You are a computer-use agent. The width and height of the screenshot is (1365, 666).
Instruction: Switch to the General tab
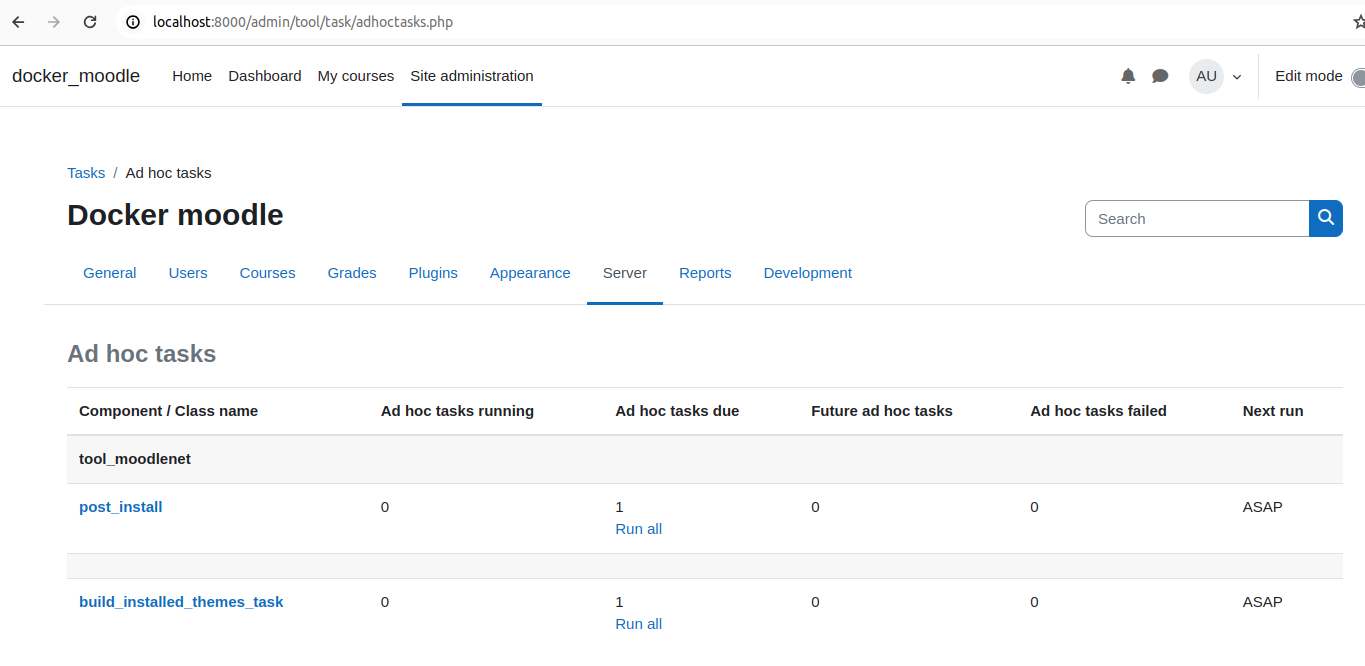click(110, 273)
